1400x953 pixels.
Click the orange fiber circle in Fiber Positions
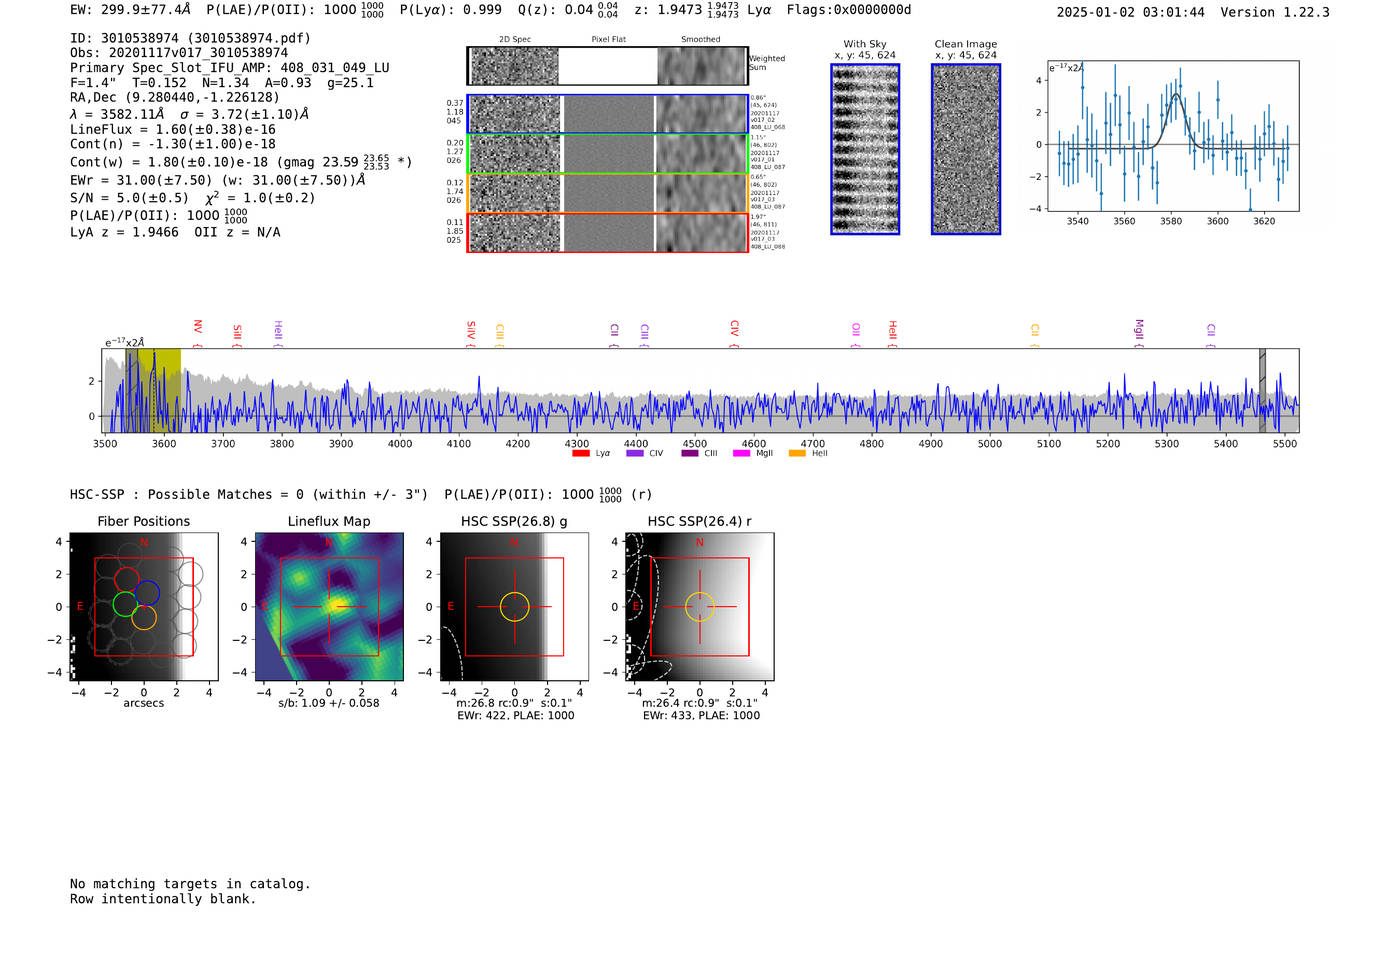pos(144,617)
